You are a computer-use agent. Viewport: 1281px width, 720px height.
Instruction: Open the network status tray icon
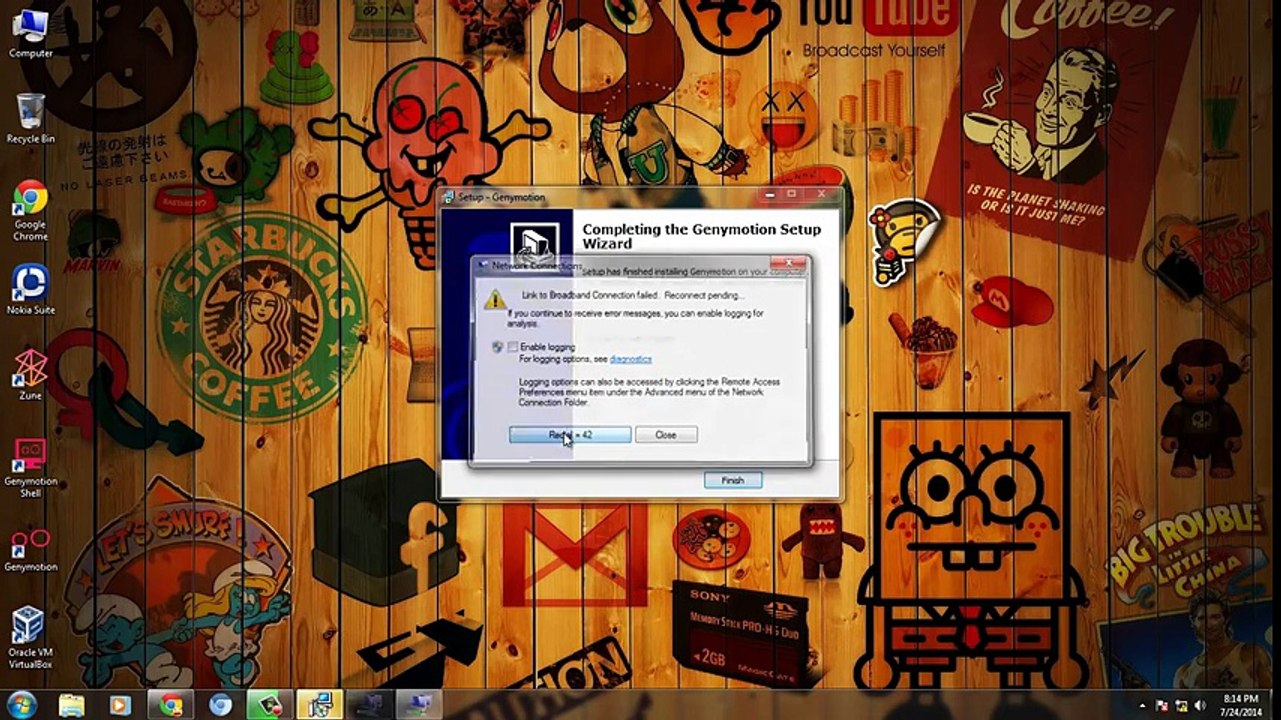1181,705
